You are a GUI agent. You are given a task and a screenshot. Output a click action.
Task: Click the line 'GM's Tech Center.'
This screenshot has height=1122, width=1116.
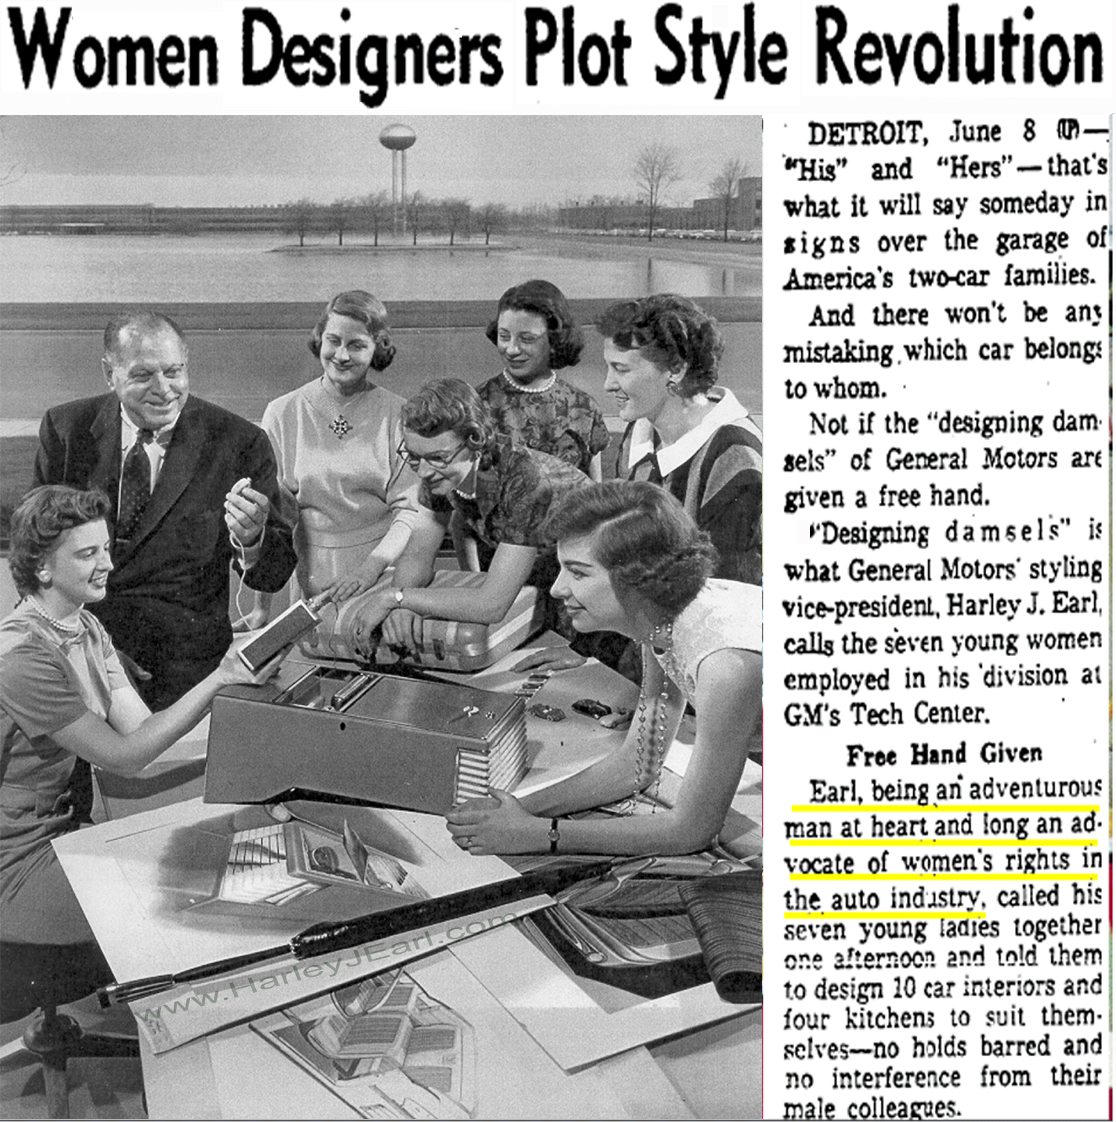(887, 714)
